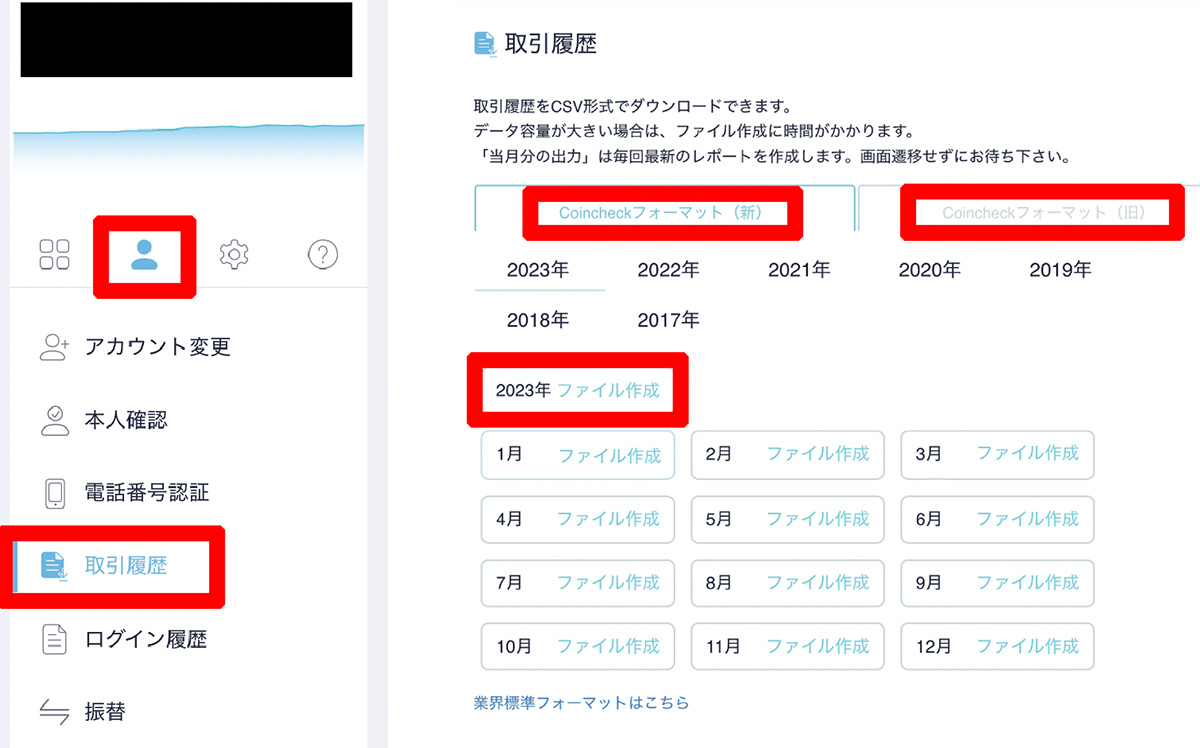This screenshot has width=1200, height=748.
Task: Click the 電話番号認証 phone icon
Action: pos(54,493)
